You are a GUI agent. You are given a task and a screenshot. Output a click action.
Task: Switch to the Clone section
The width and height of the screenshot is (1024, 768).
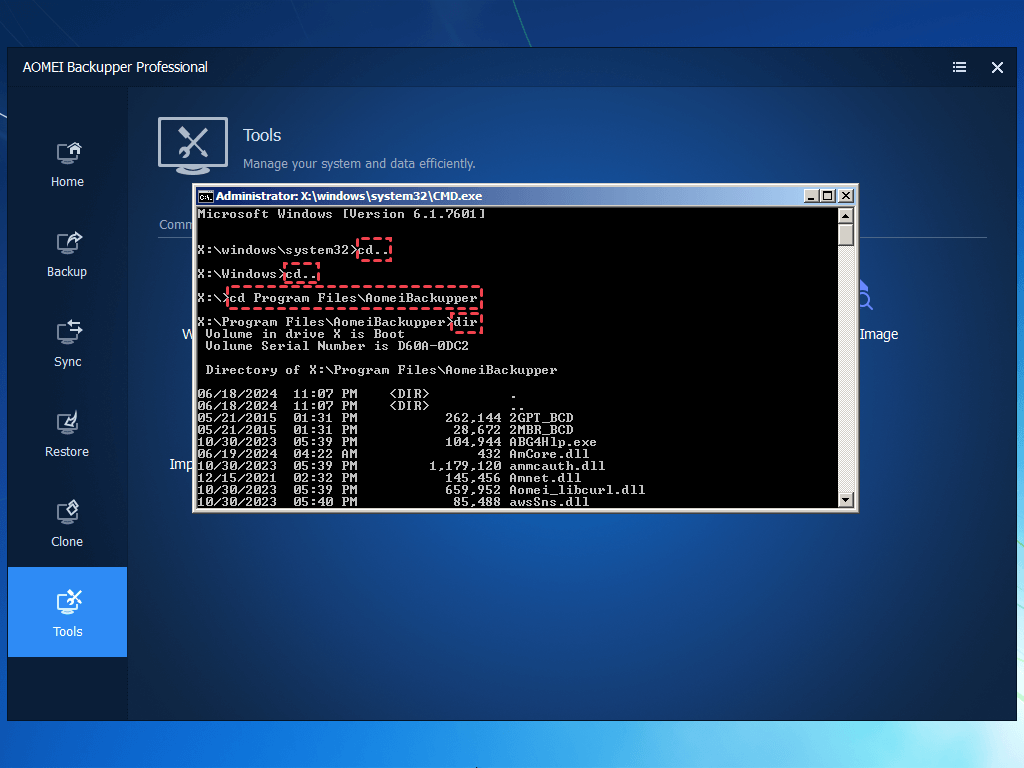(67, 525)
